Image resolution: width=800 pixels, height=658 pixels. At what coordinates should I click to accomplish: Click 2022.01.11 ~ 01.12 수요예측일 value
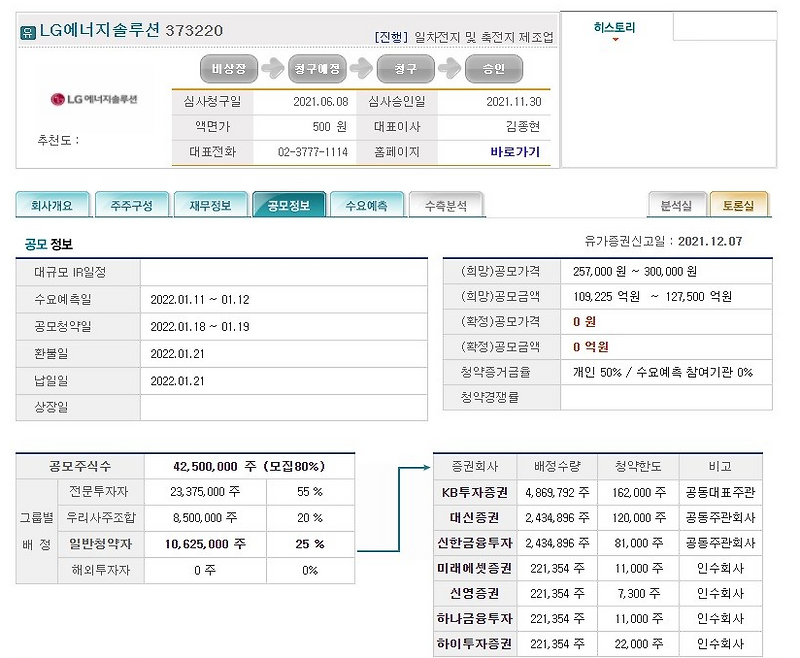click(200, 300)
